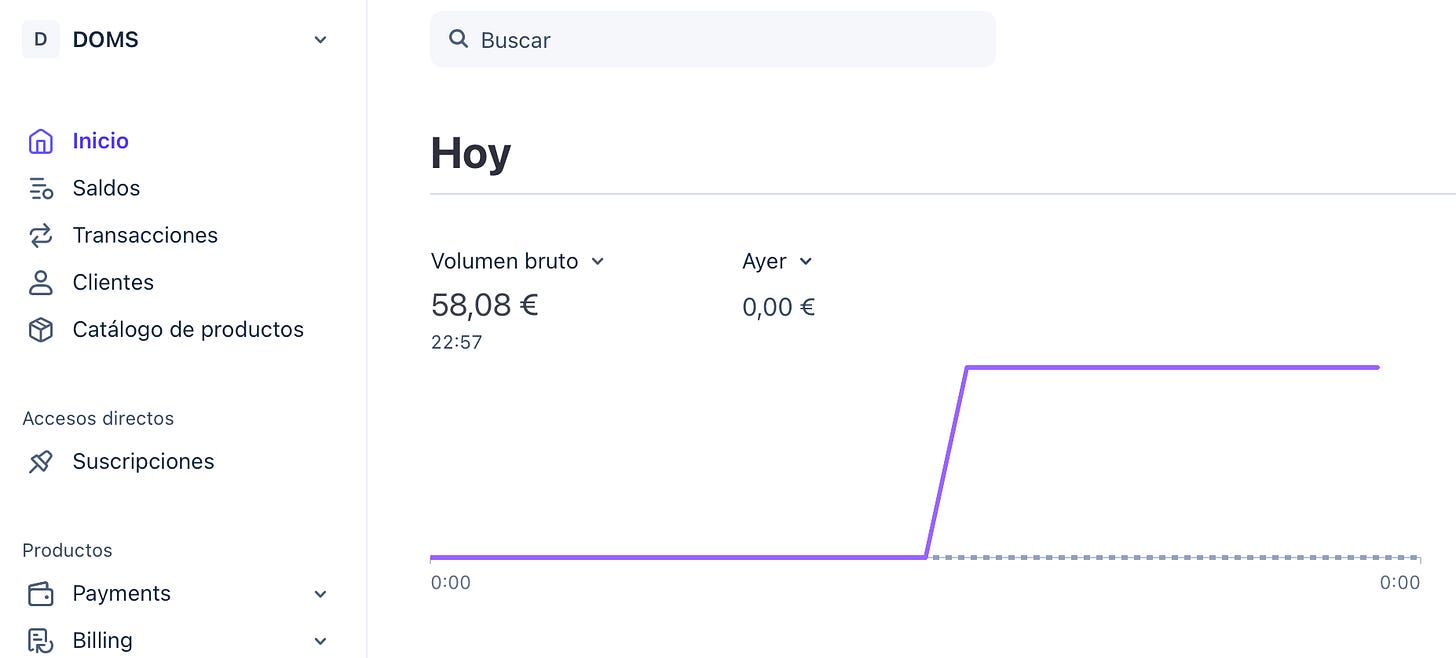Go to Transacciones in sidebar
1456x658 pixels.
[x=145, y=235]
